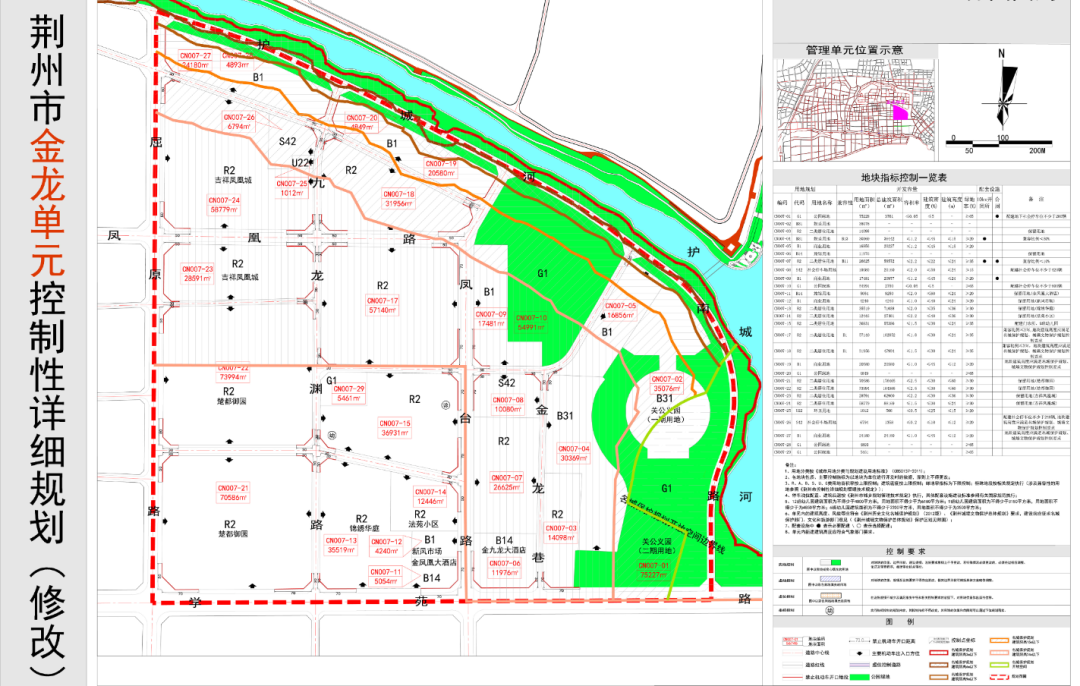Screen dimensions: 1080x686
Task: Select parcel label CN007-22 73994㎡
Action: tap(233, 372)
